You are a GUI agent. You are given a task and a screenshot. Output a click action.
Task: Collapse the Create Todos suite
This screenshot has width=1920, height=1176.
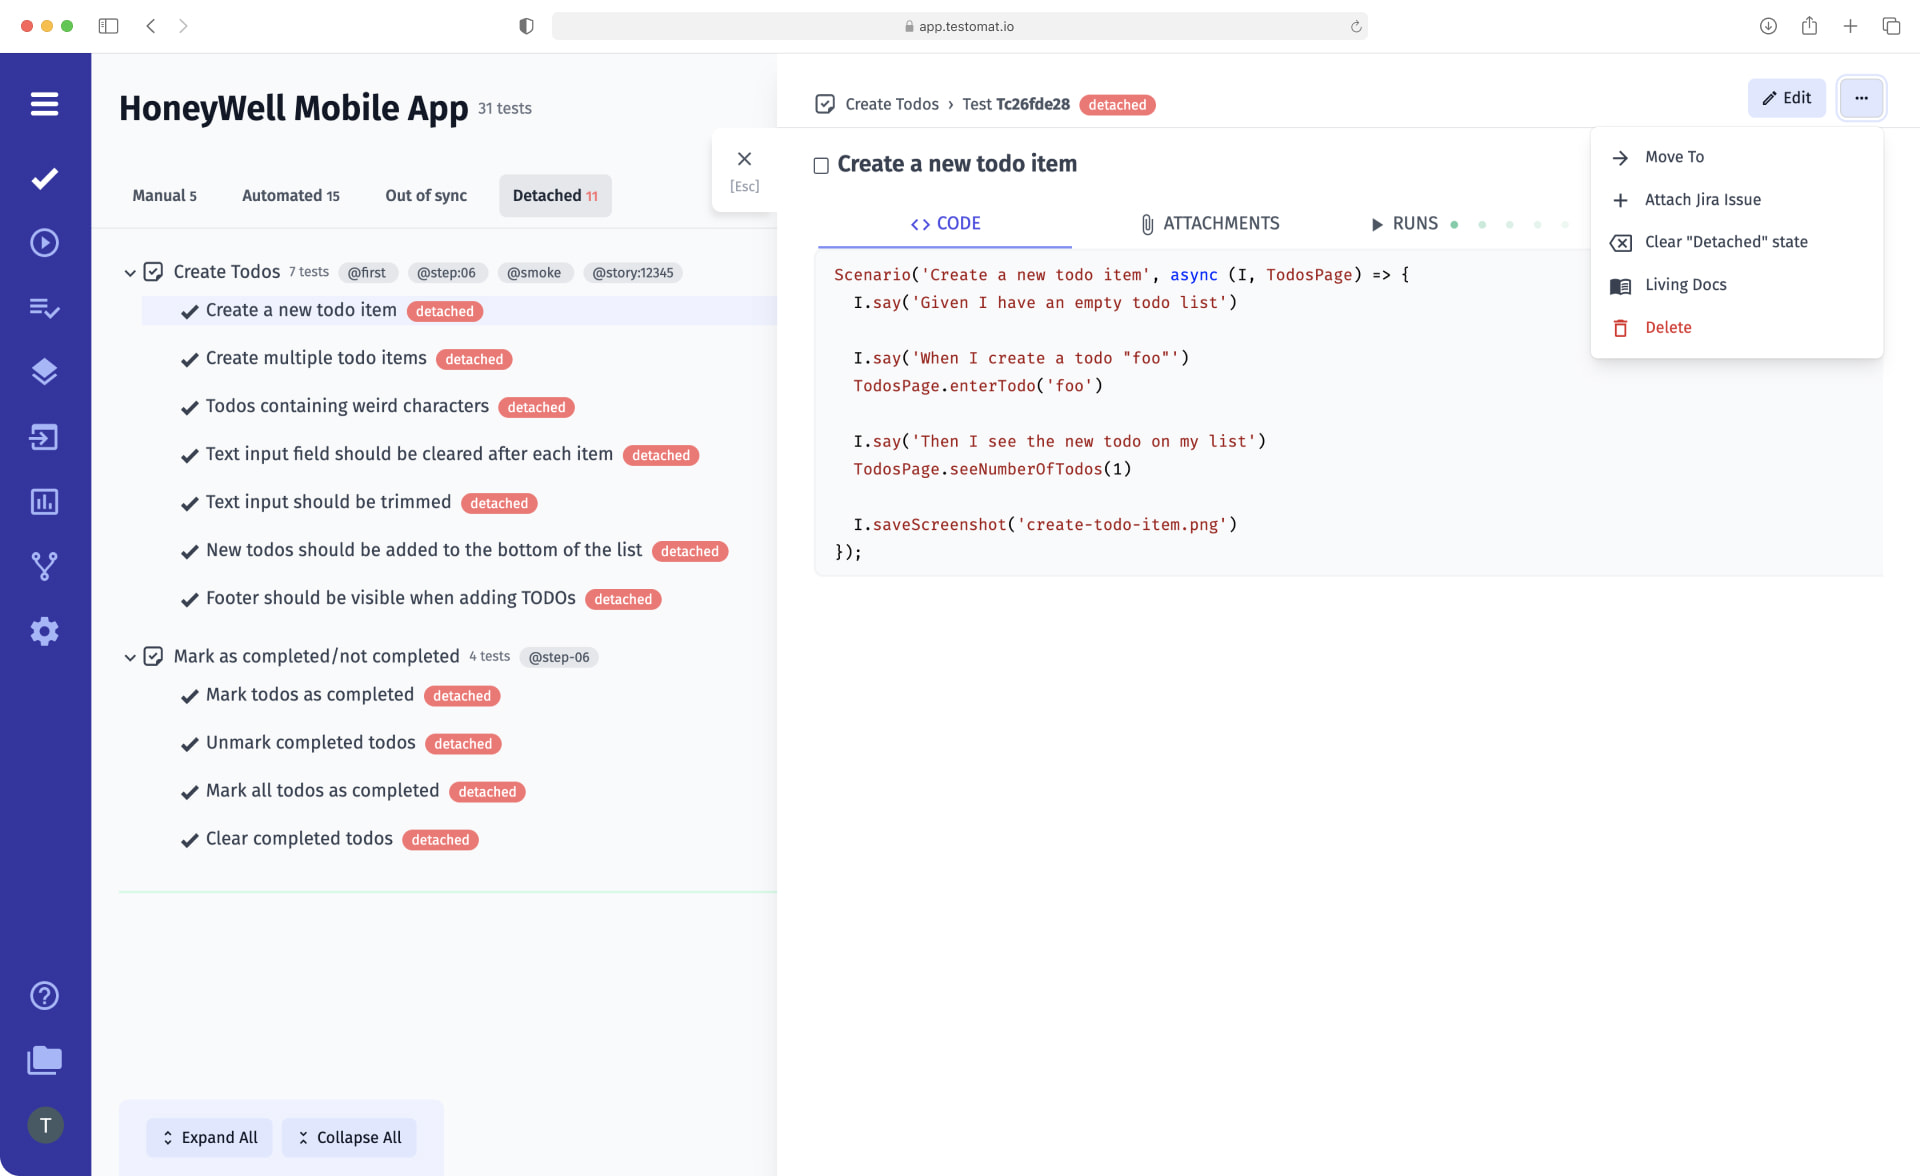pyautogui.click(x=130, y=272)
